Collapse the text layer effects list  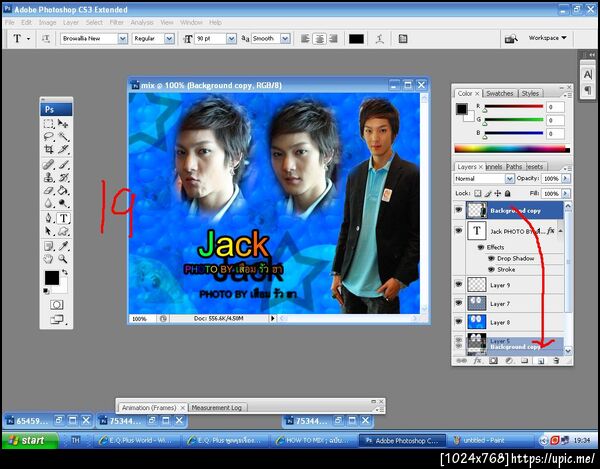point(560,231)
